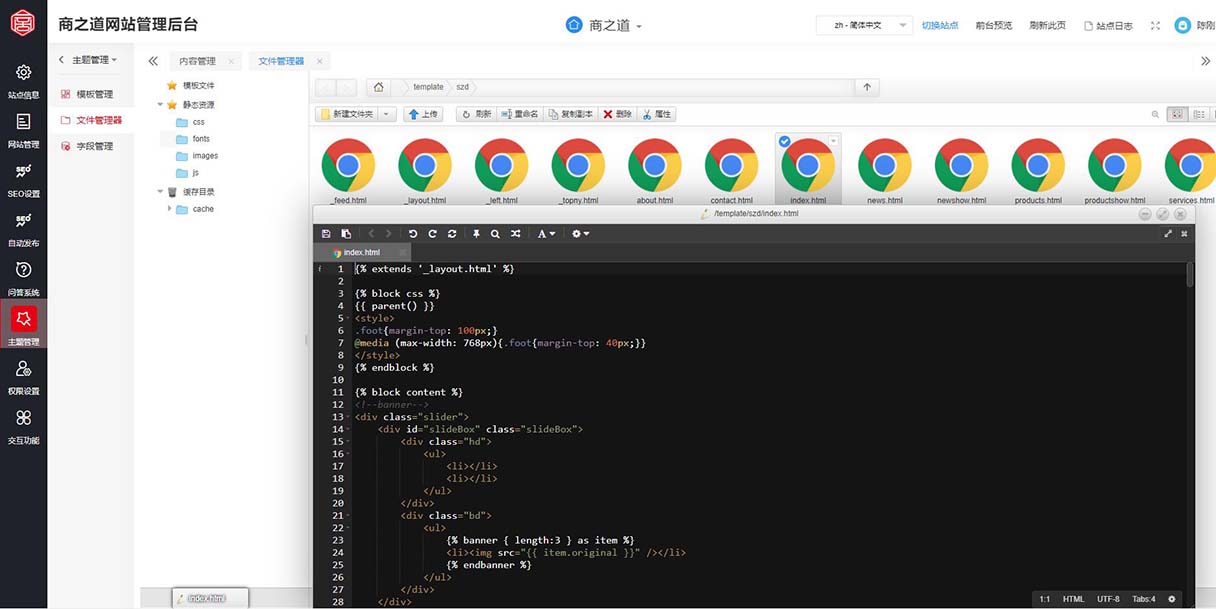Toggle editor fullscreen expand icon
Screen dimensions: 1216x609
pos(1168,233)
